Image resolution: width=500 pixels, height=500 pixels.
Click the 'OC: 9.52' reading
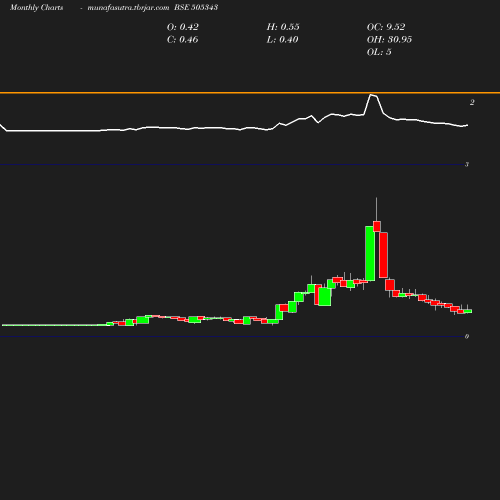tap(386, 27)
